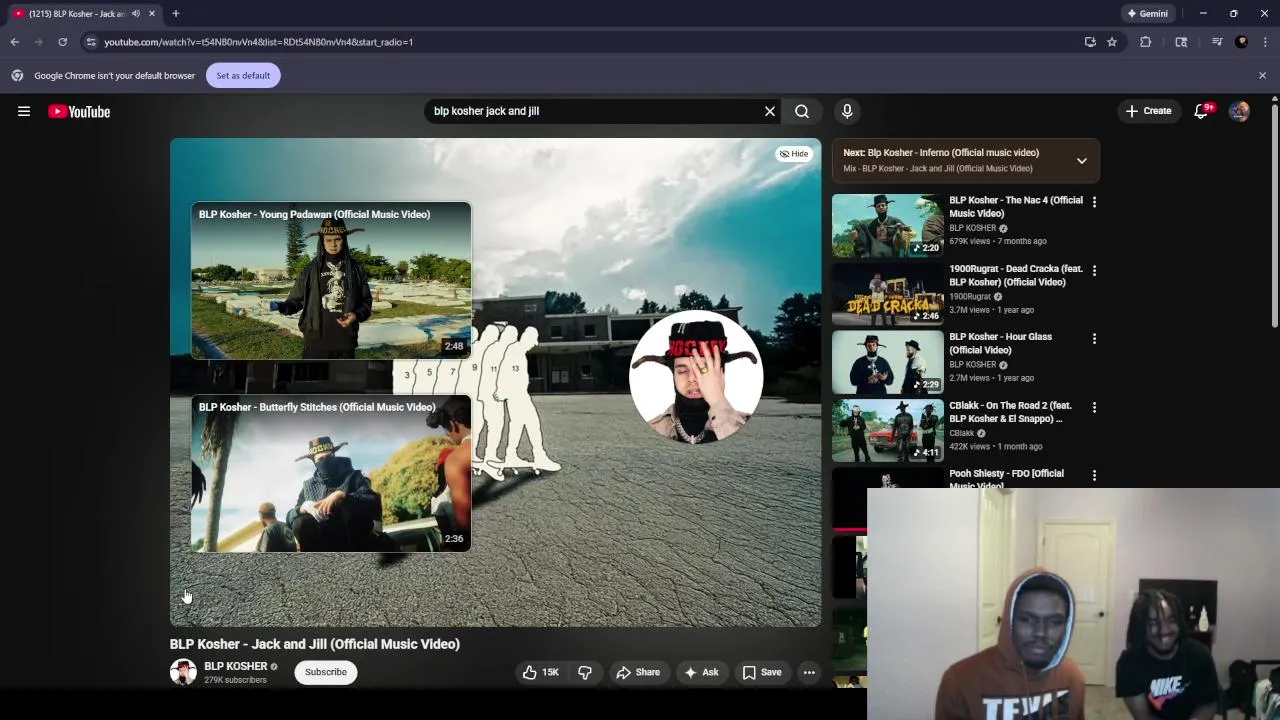1280x720 pixels.
Task: Open Young Padawan end screen card
Action: tap(331, 280)
